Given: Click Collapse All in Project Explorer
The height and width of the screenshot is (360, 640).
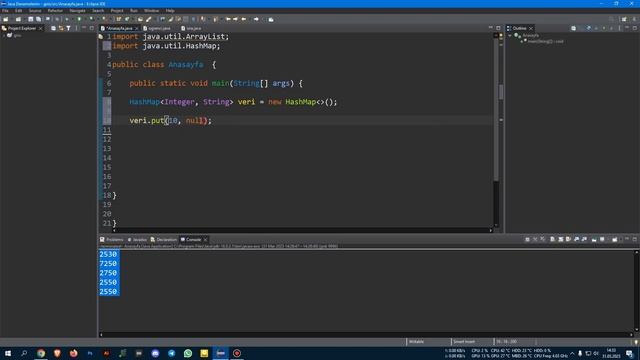Looking at the screenshot, I should click(53, 28).
